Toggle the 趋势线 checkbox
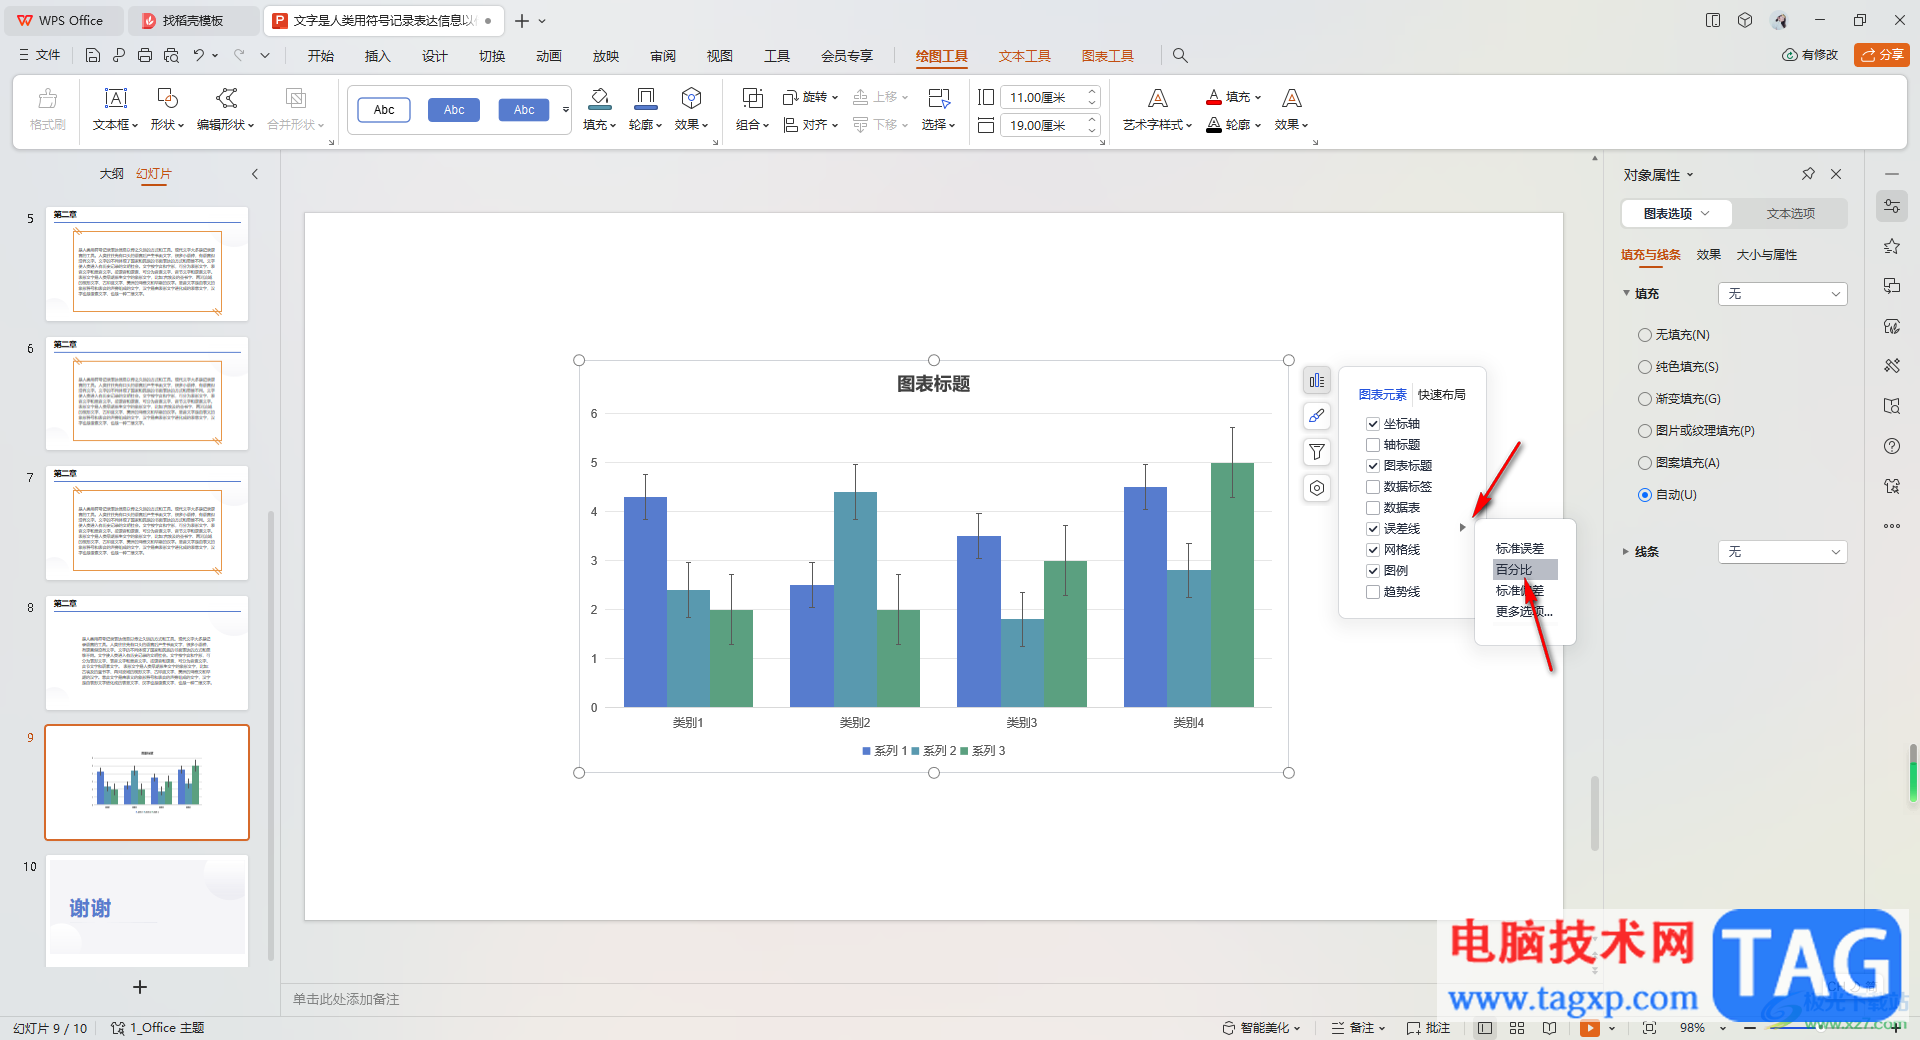The width and height of the screenshot is (1920, 1040). pyautogui.click(x=1373, y=592)
